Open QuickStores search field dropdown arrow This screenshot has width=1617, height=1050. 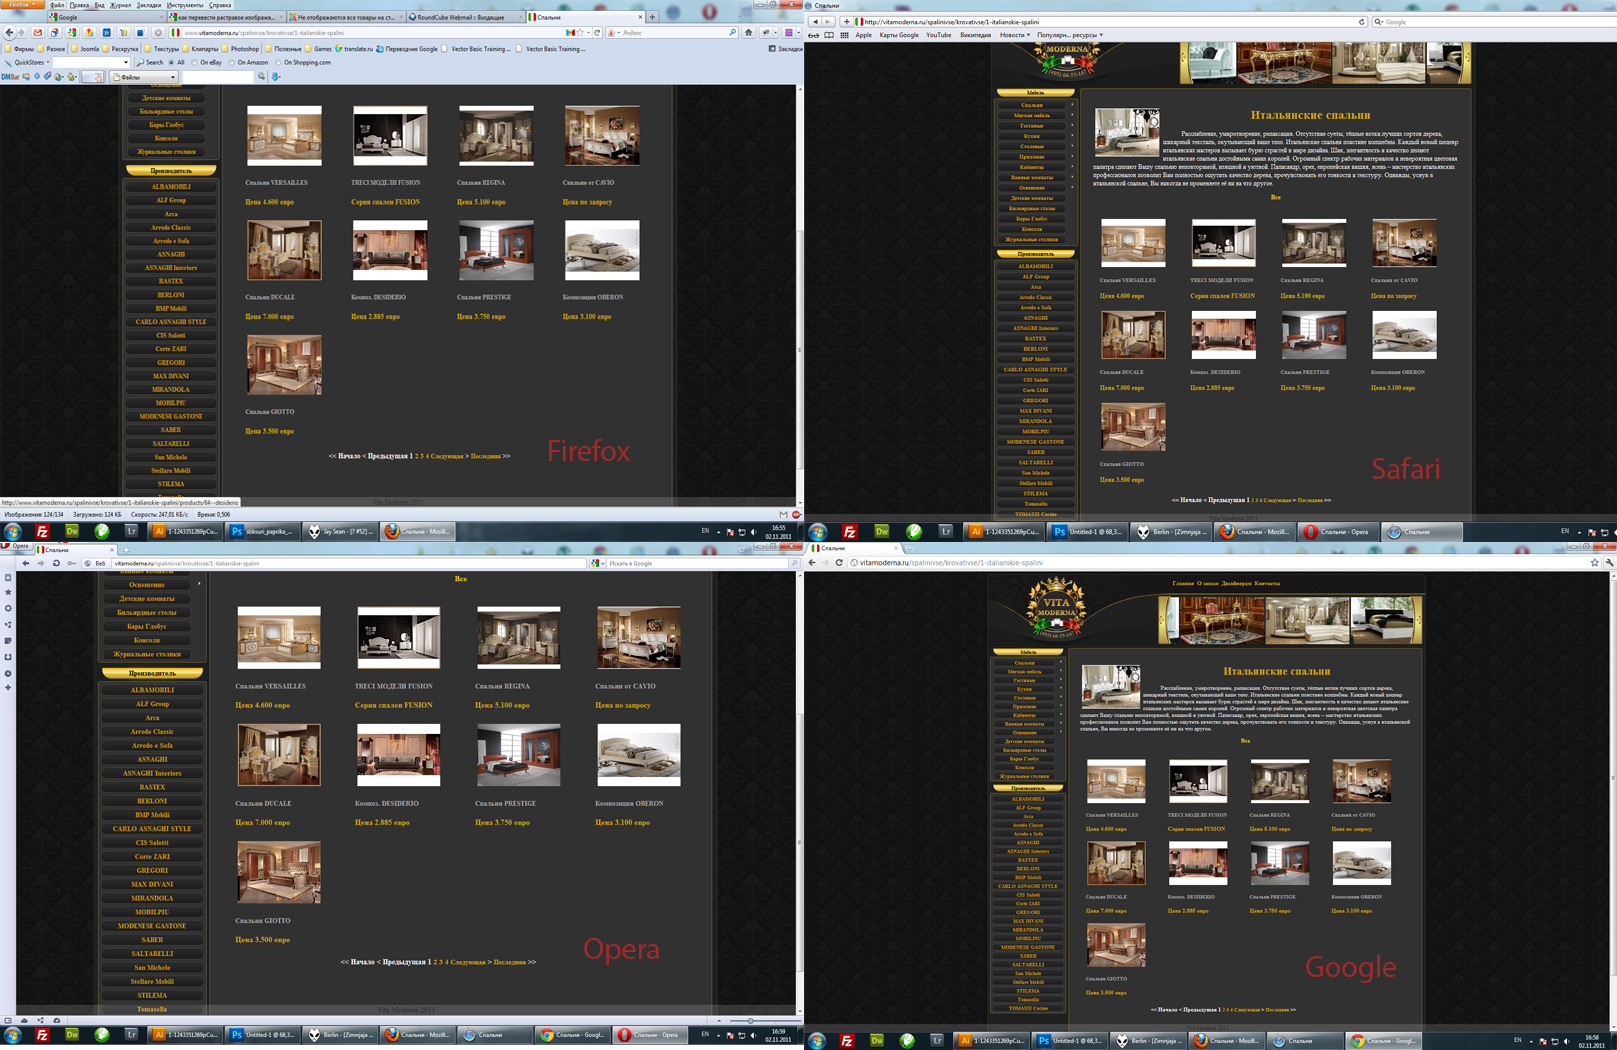(x=126, y=63)
